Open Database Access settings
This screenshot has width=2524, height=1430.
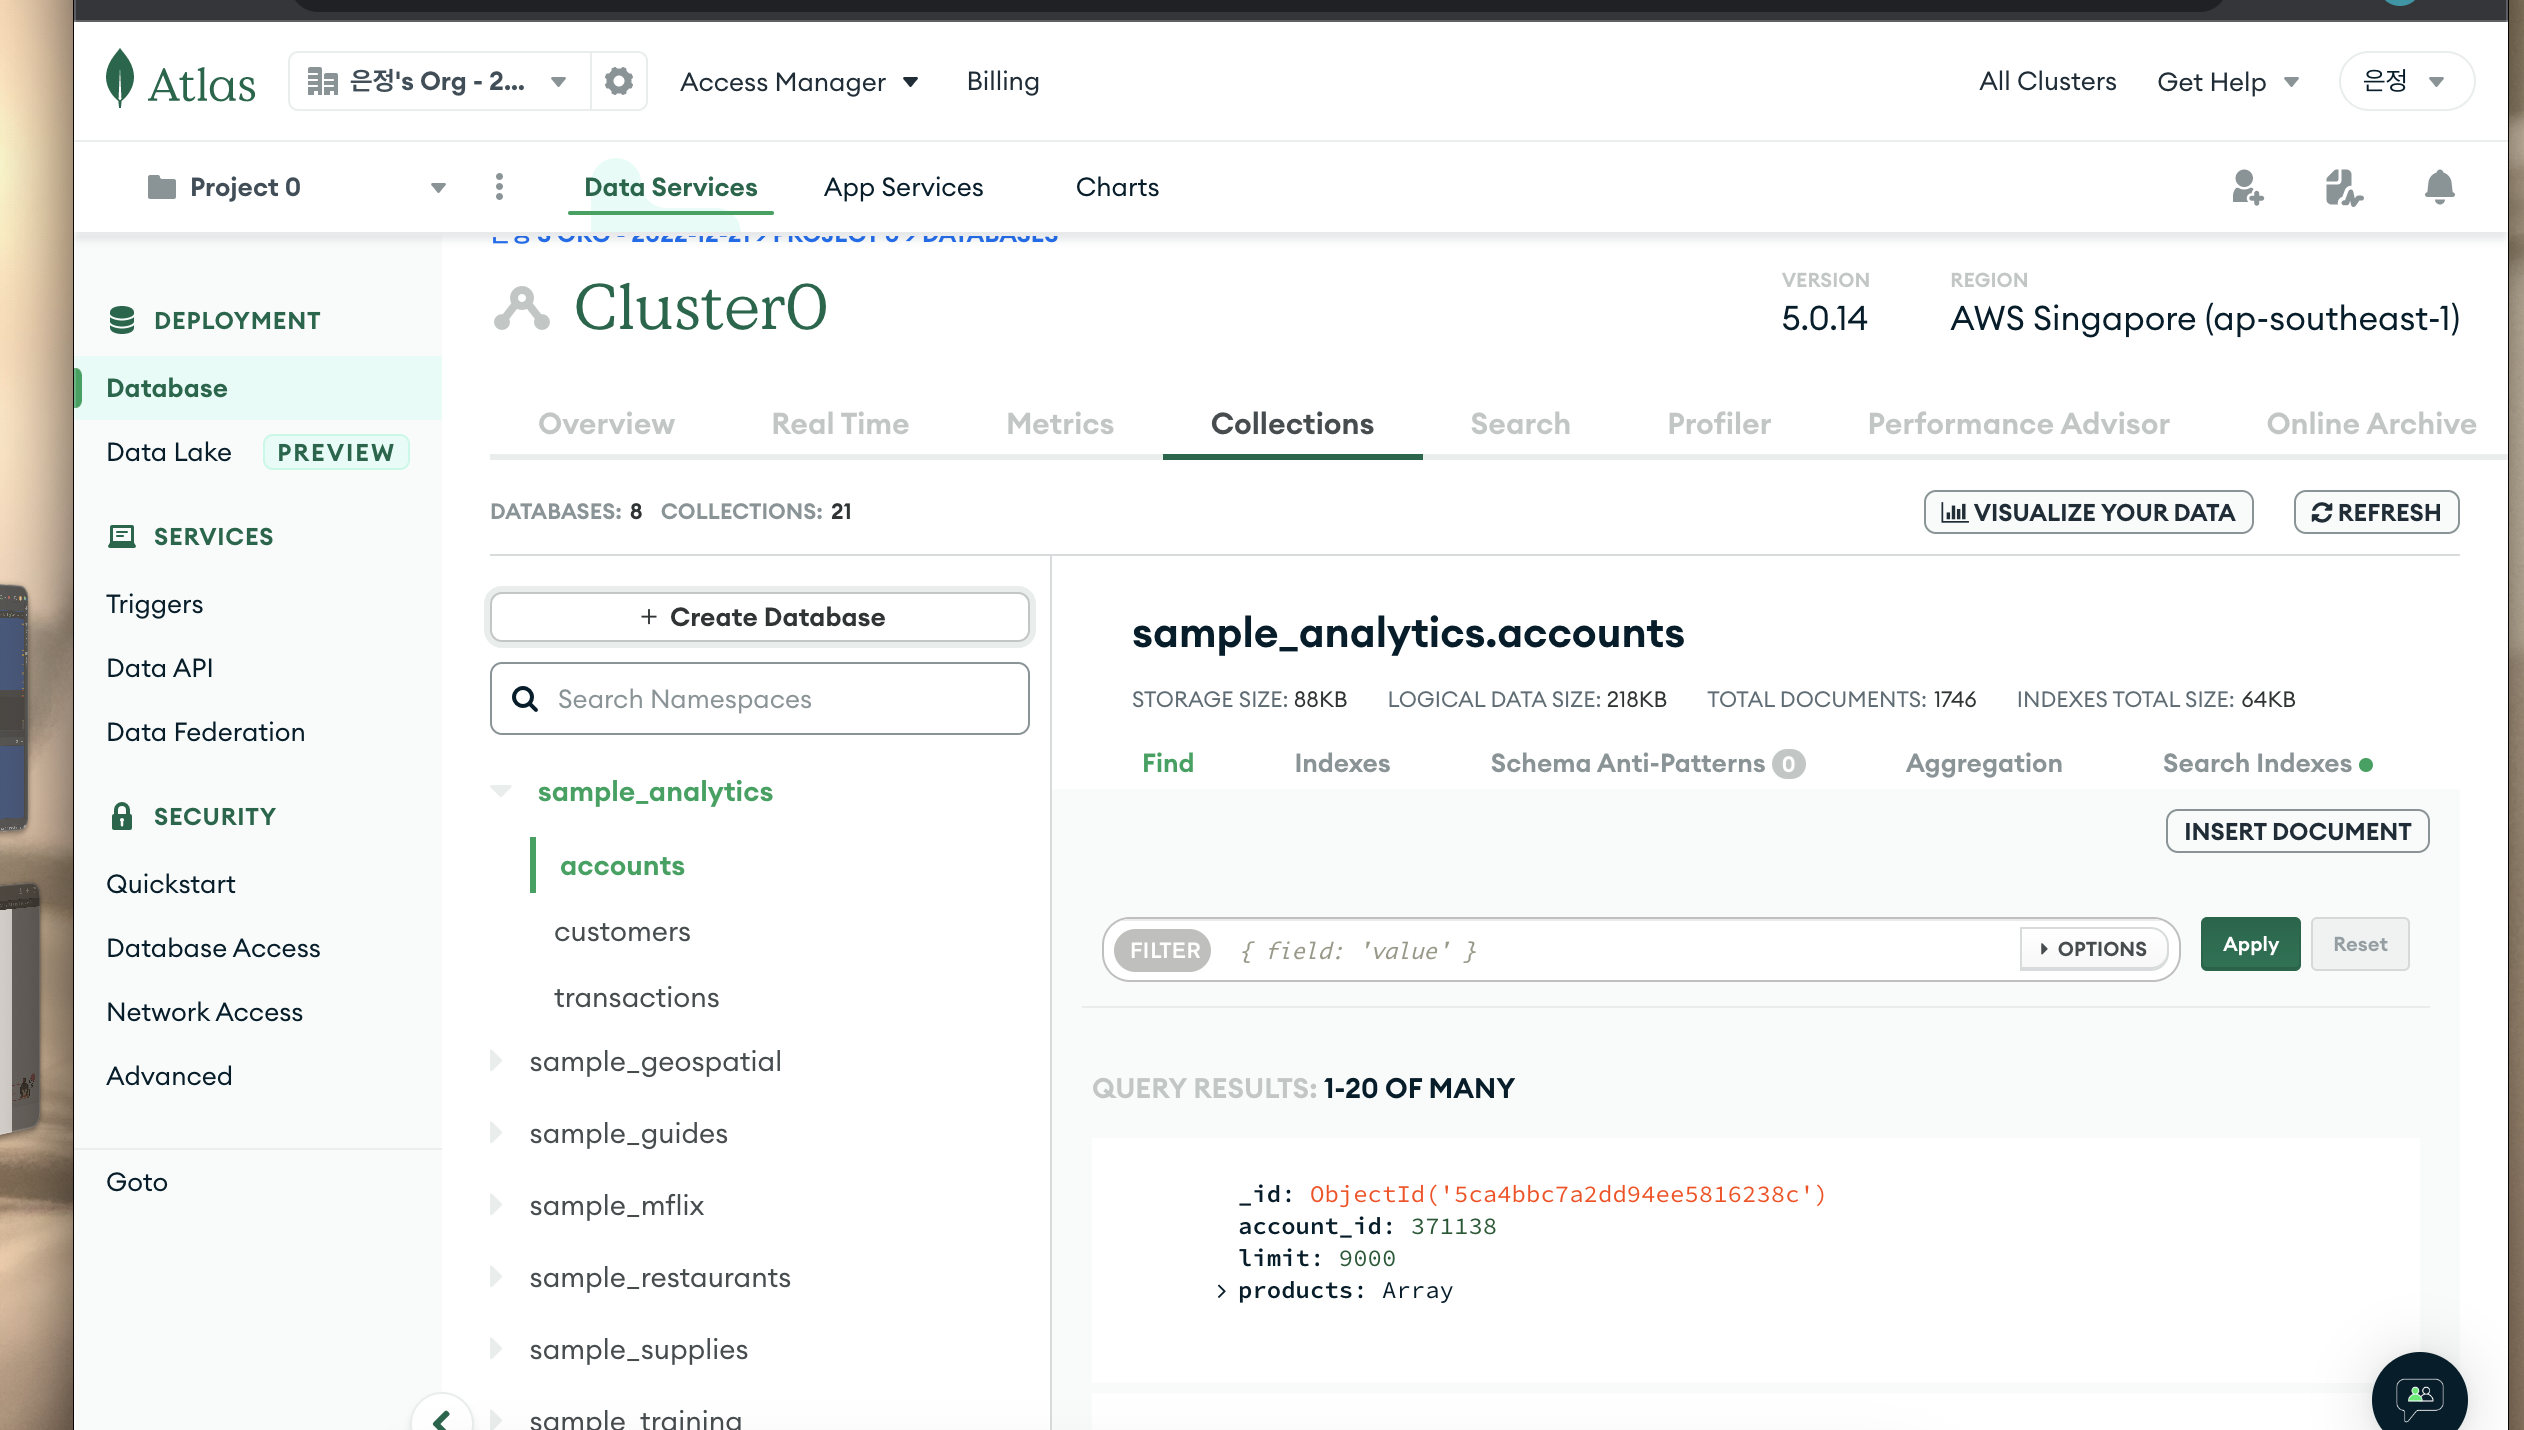(x=214, y=948)
